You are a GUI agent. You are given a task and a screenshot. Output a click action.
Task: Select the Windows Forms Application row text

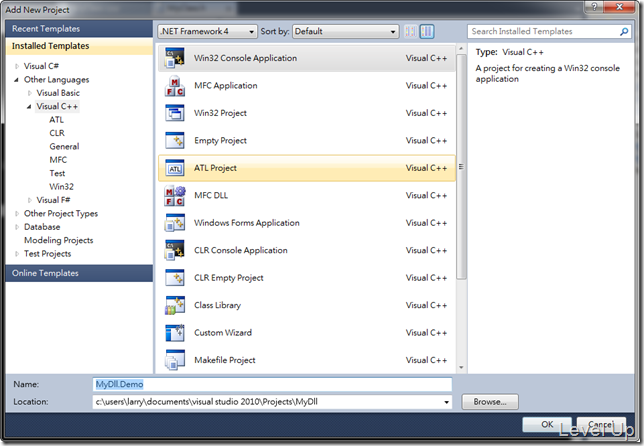(247, 223)
